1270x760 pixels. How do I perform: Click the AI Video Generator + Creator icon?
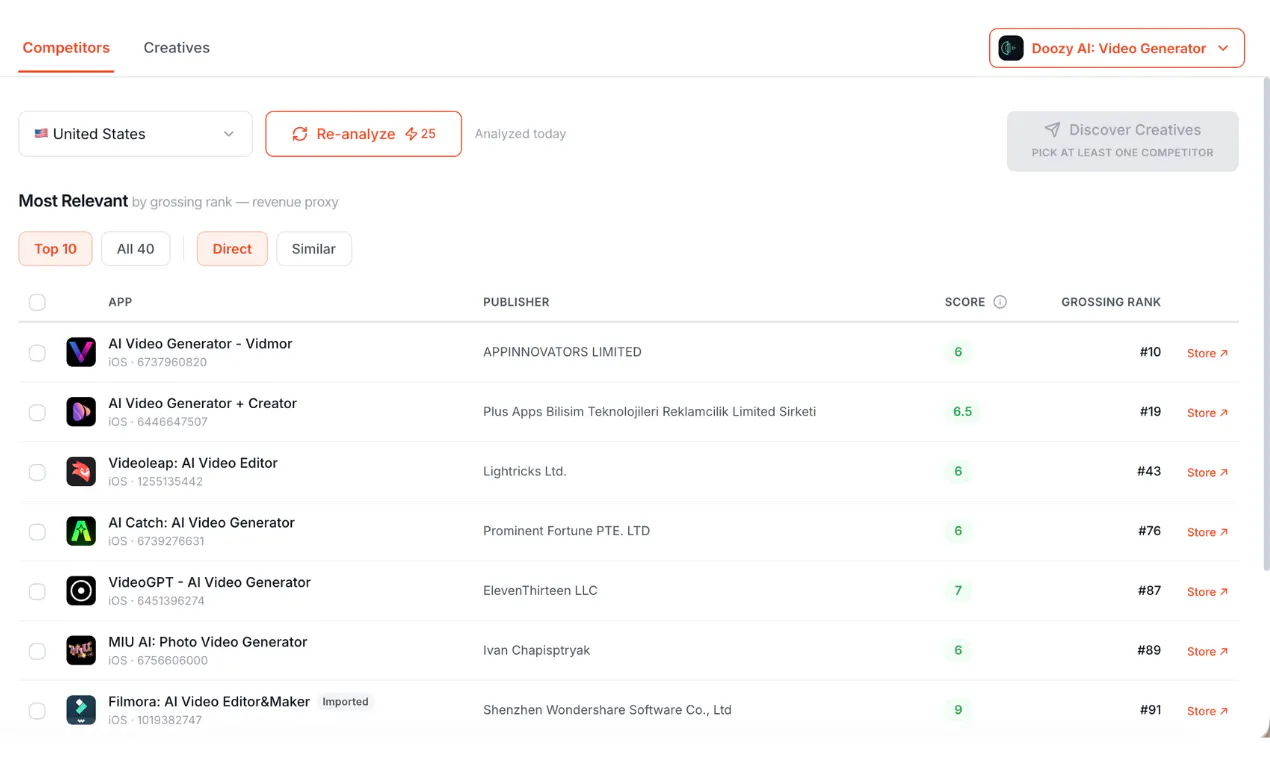tap(81, 412)
